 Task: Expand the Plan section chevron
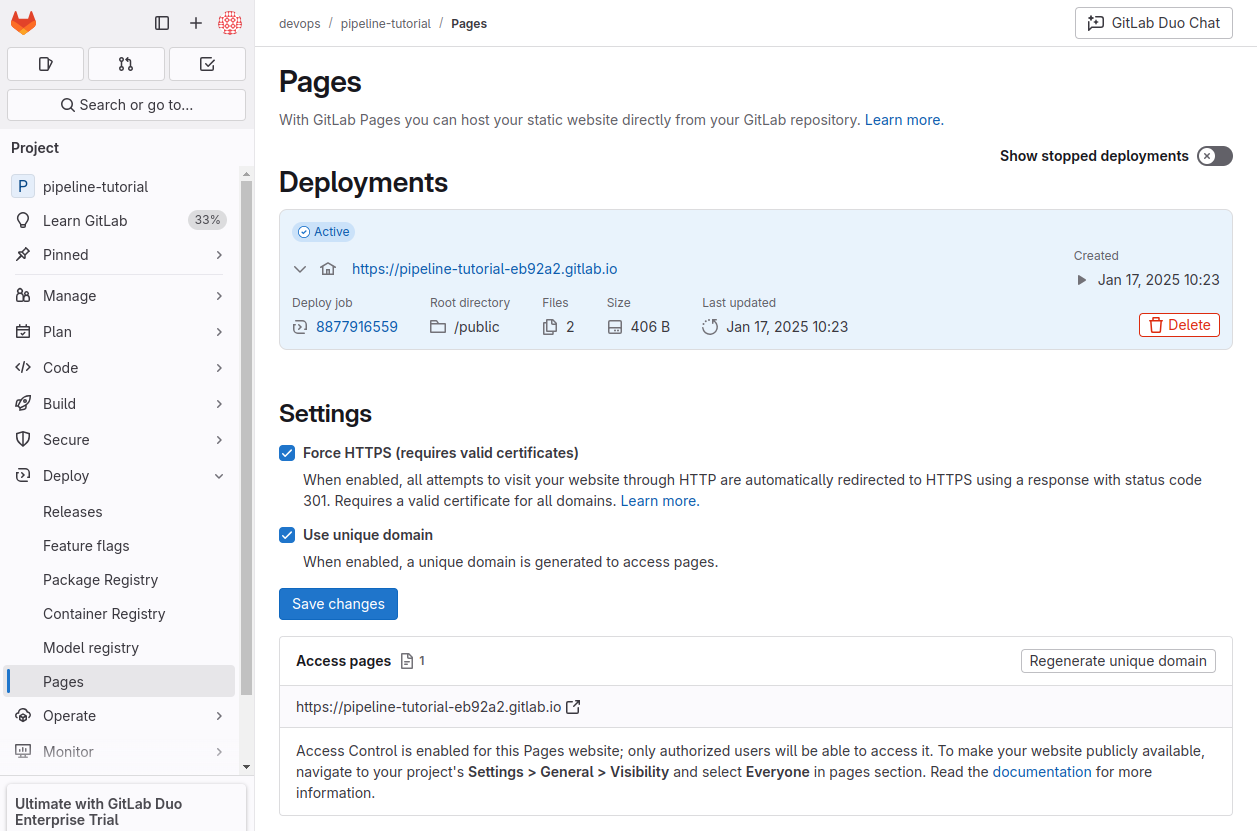tap(219, 331)
